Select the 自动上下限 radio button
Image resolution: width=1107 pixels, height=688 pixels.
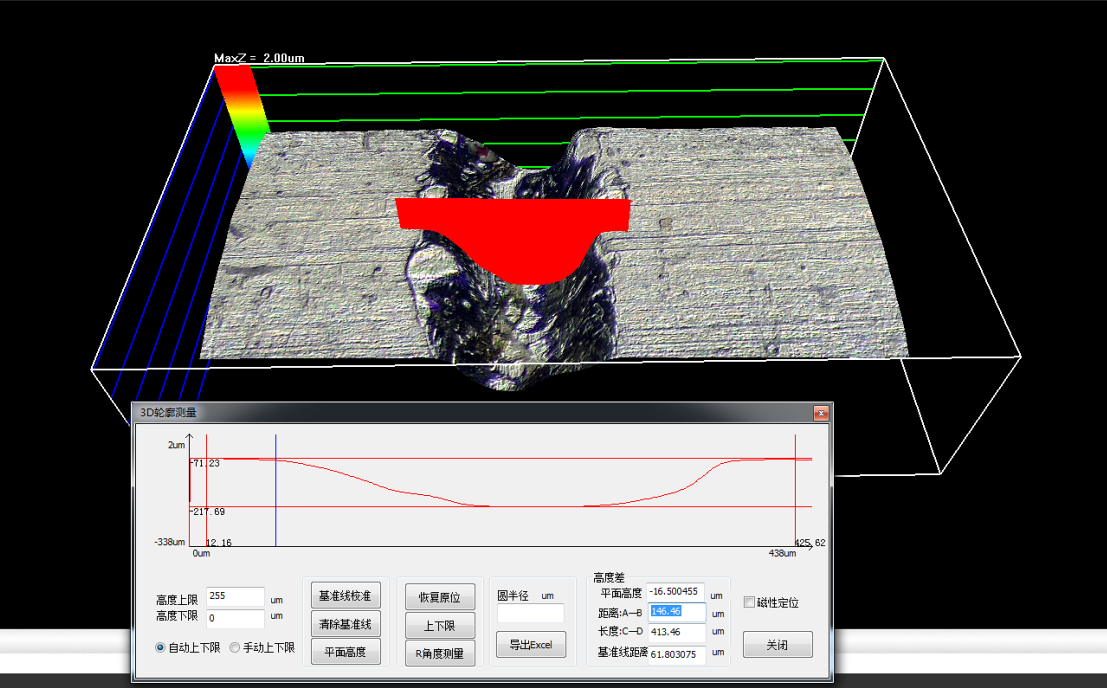(161, 648)
